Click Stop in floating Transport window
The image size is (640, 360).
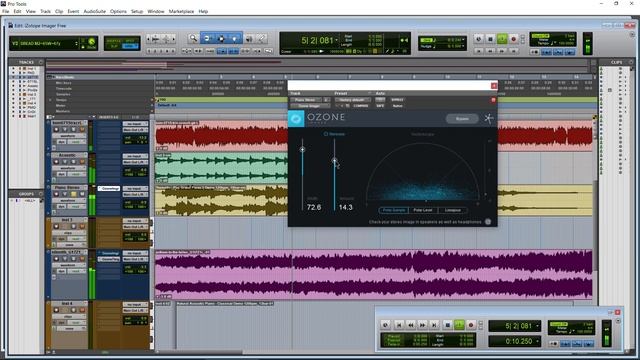tap(447, 325)
